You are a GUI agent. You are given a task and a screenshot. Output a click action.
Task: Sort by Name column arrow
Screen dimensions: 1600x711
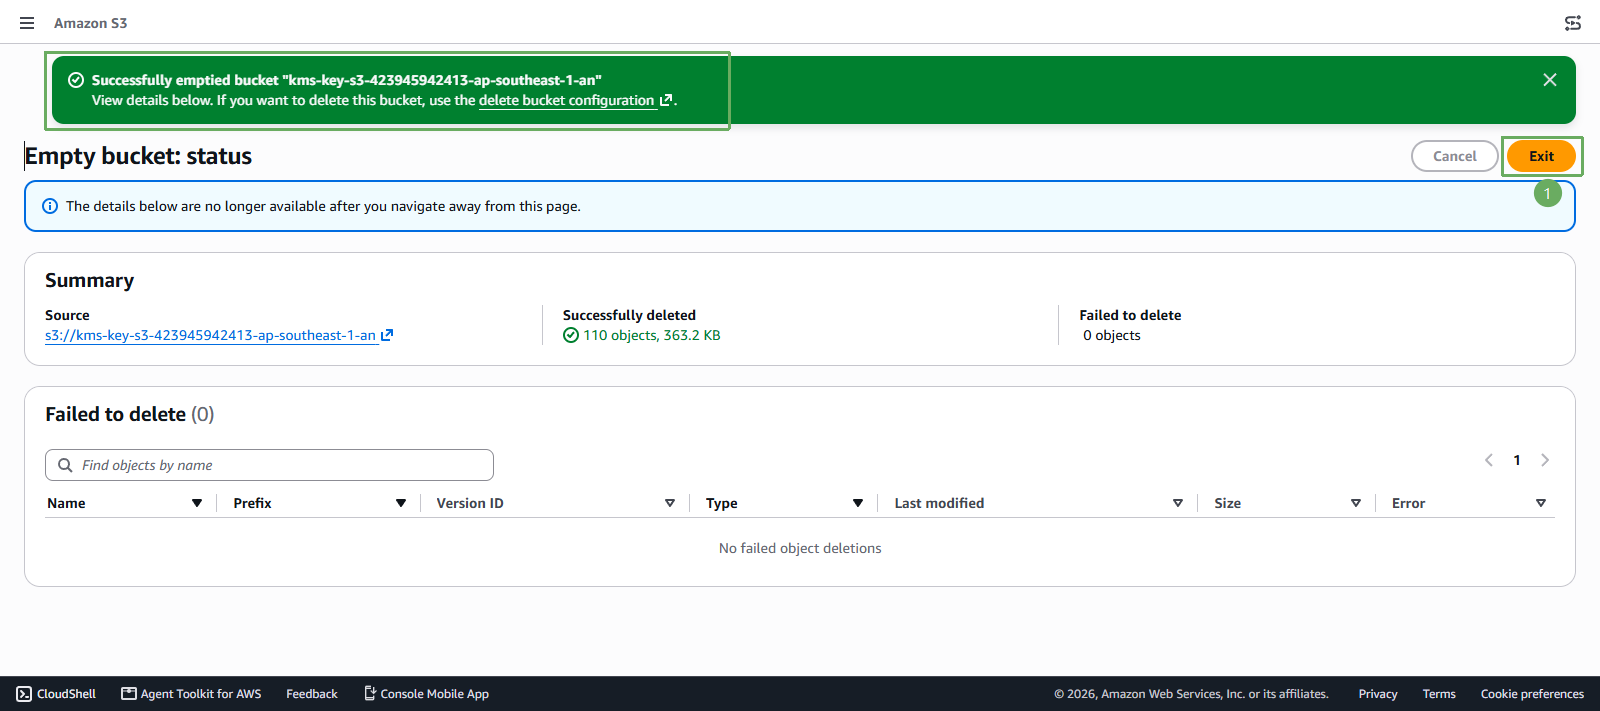(197, 503)
